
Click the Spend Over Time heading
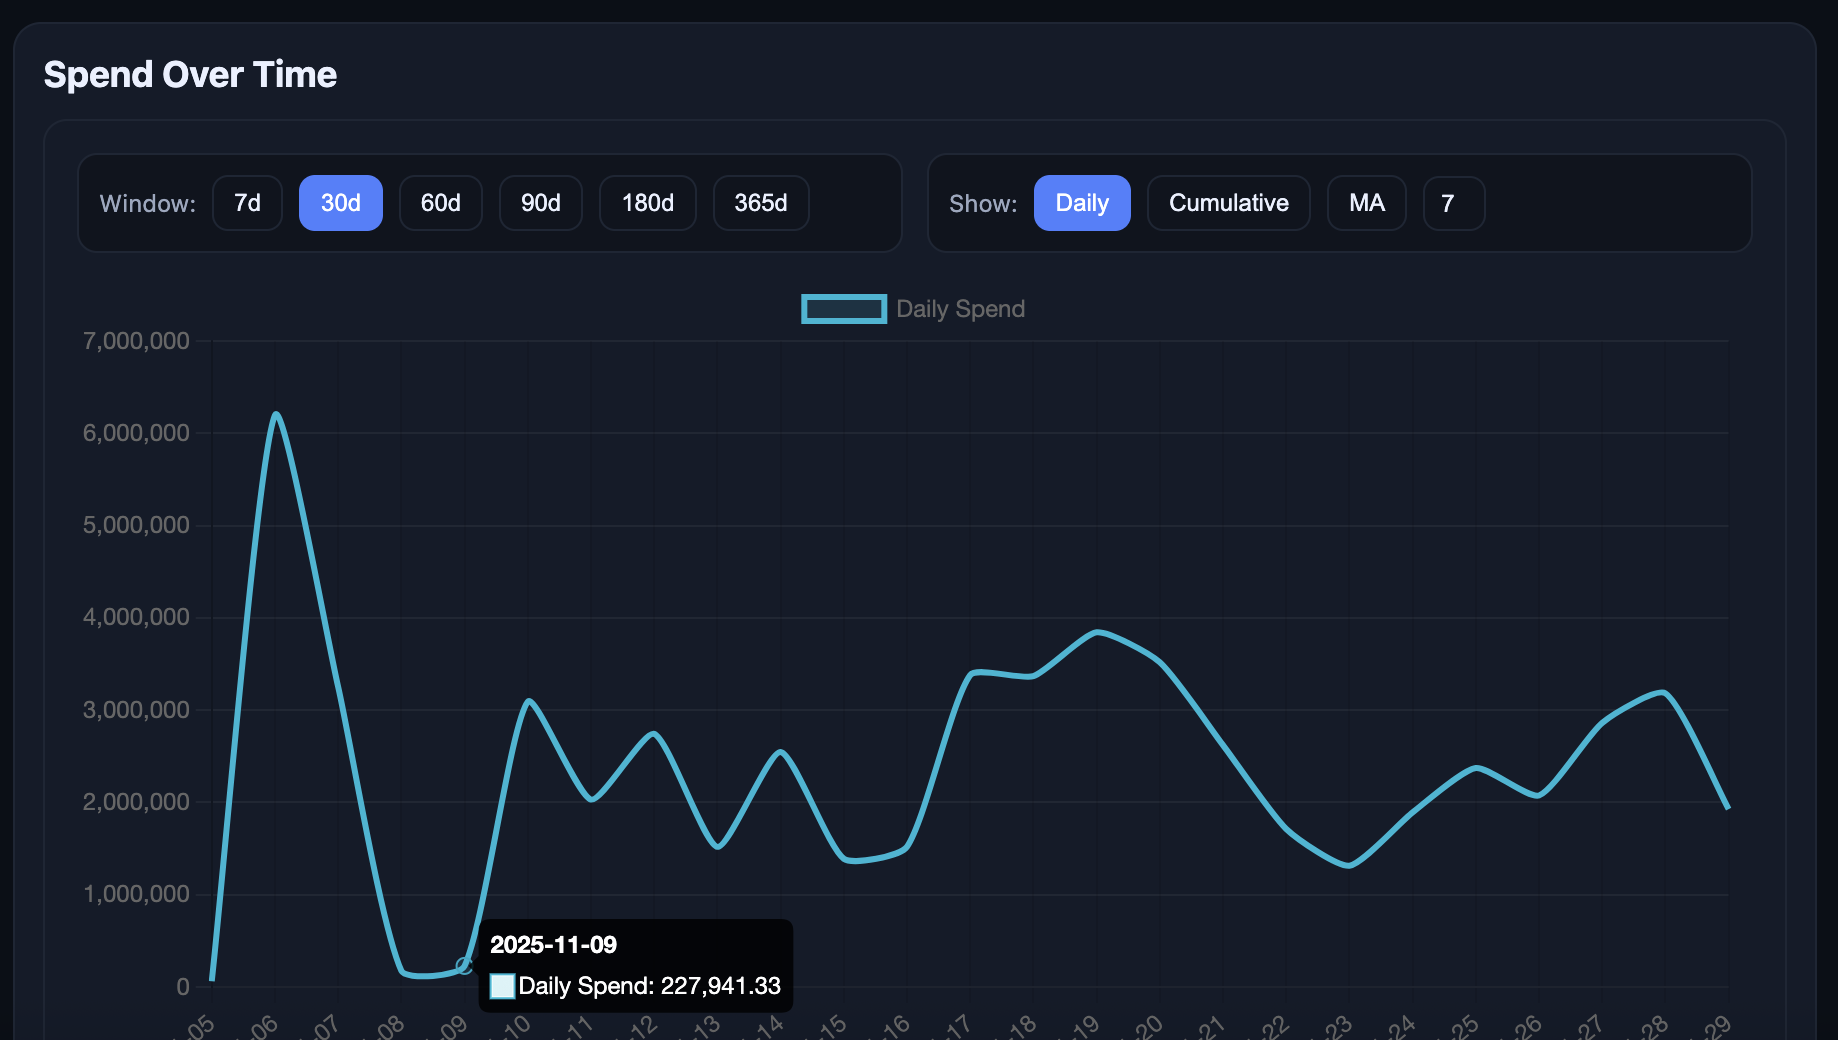pos(190,75)
